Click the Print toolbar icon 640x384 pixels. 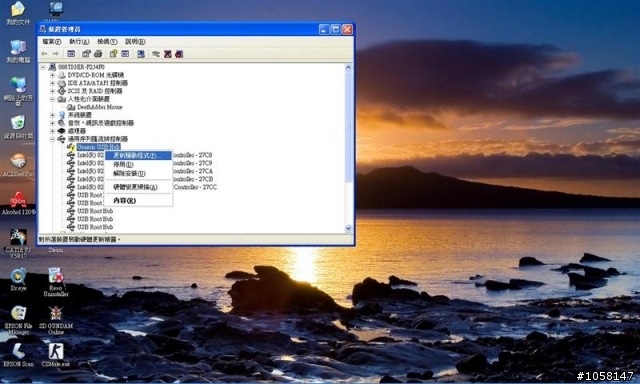click(98, 54)
